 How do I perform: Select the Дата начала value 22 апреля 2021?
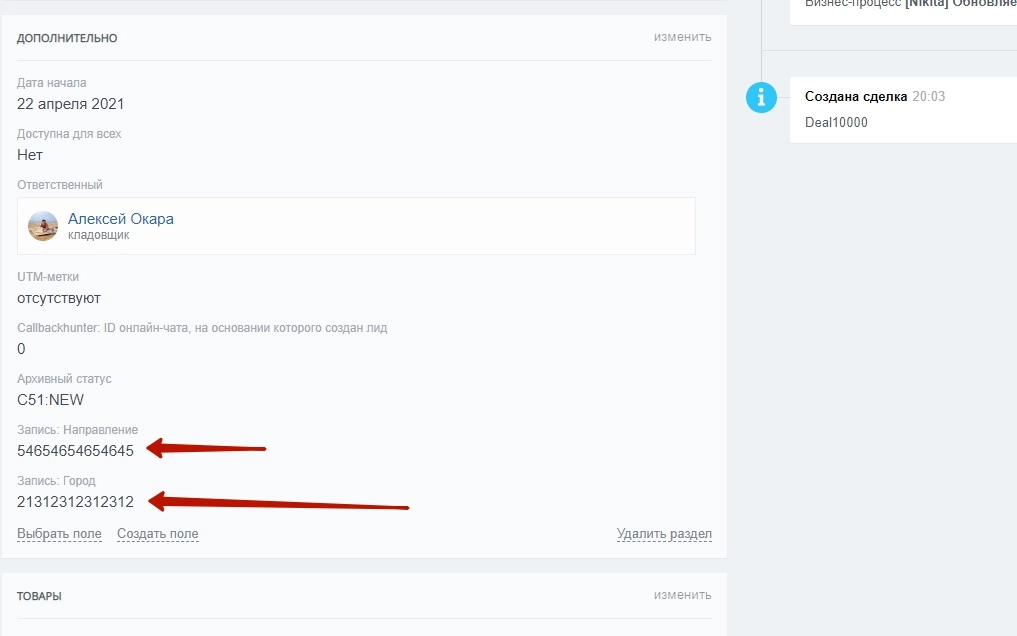click(71, 104)
